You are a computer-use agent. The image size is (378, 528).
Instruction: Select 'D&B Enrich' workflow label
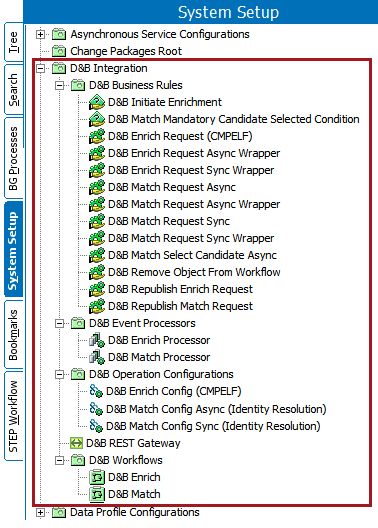click(x=134, y=477)
